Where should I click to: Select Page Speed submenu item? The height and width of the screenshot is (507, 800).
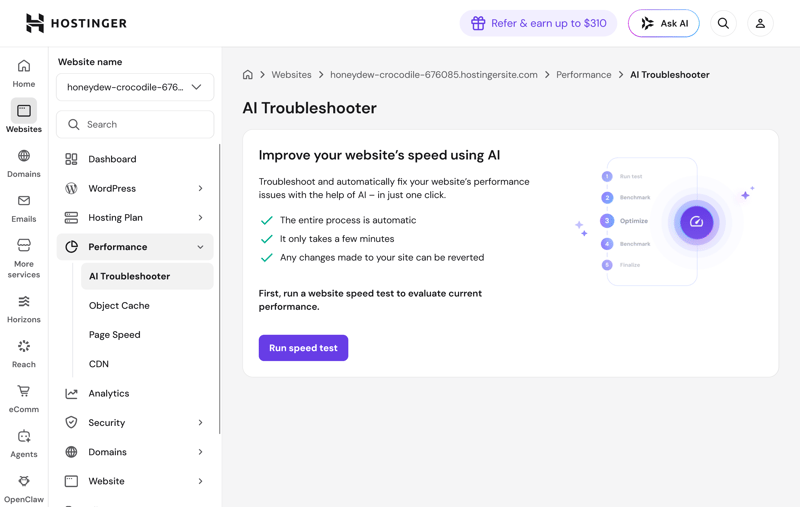pos(114,335)
